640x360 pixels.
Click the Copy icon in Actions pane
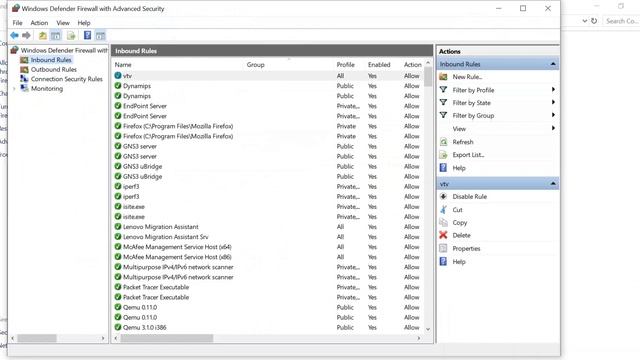[x=443, y=222]
